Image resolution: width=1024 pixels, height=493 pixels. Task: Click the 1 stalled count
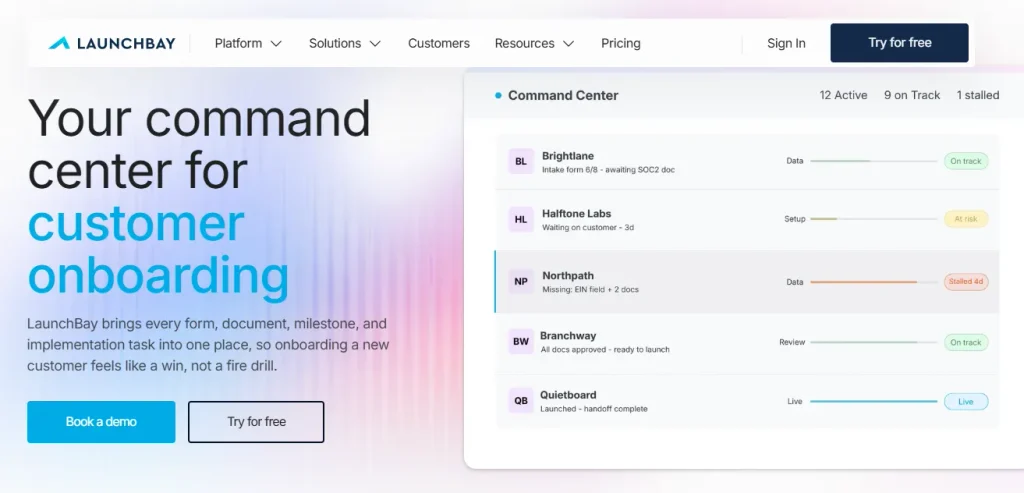click(978, 95)
